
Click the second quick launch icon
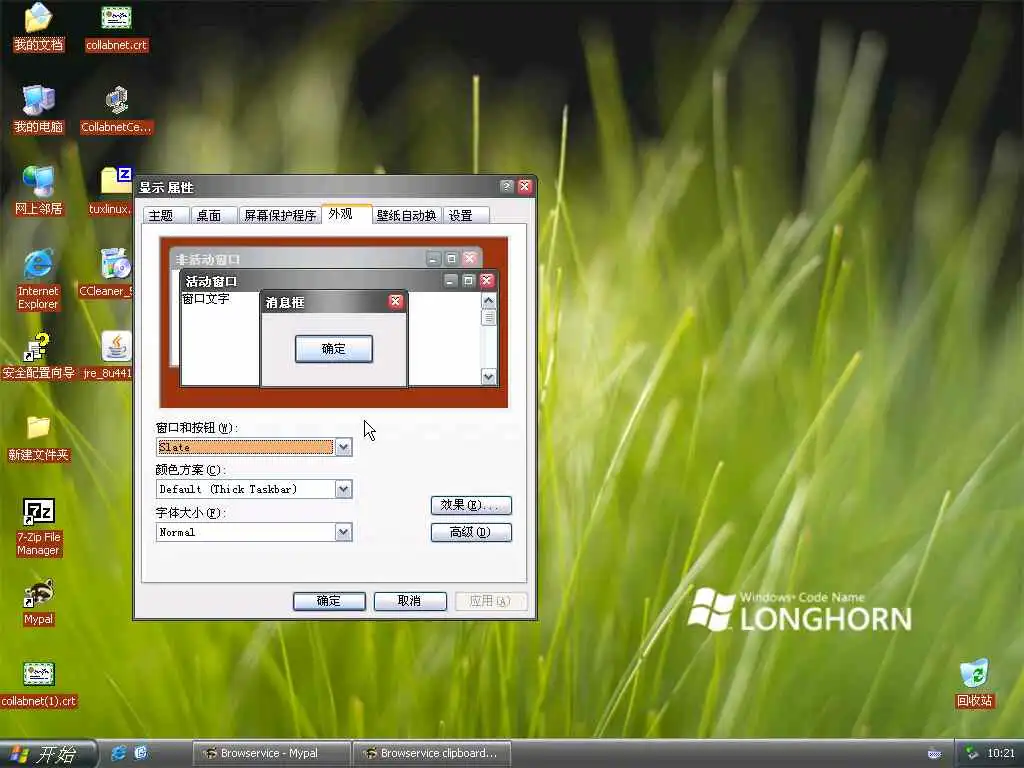click(141, 753)
